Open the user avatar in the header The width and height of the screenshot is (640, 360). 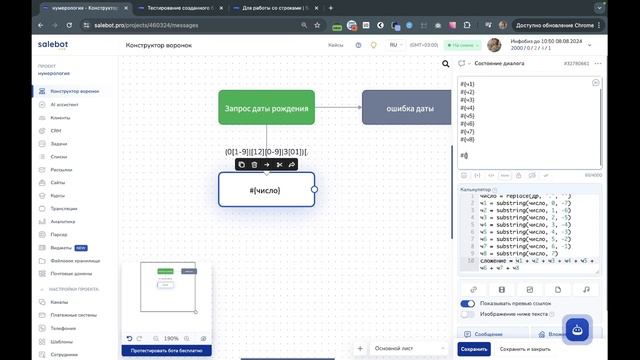pos(494,45)
